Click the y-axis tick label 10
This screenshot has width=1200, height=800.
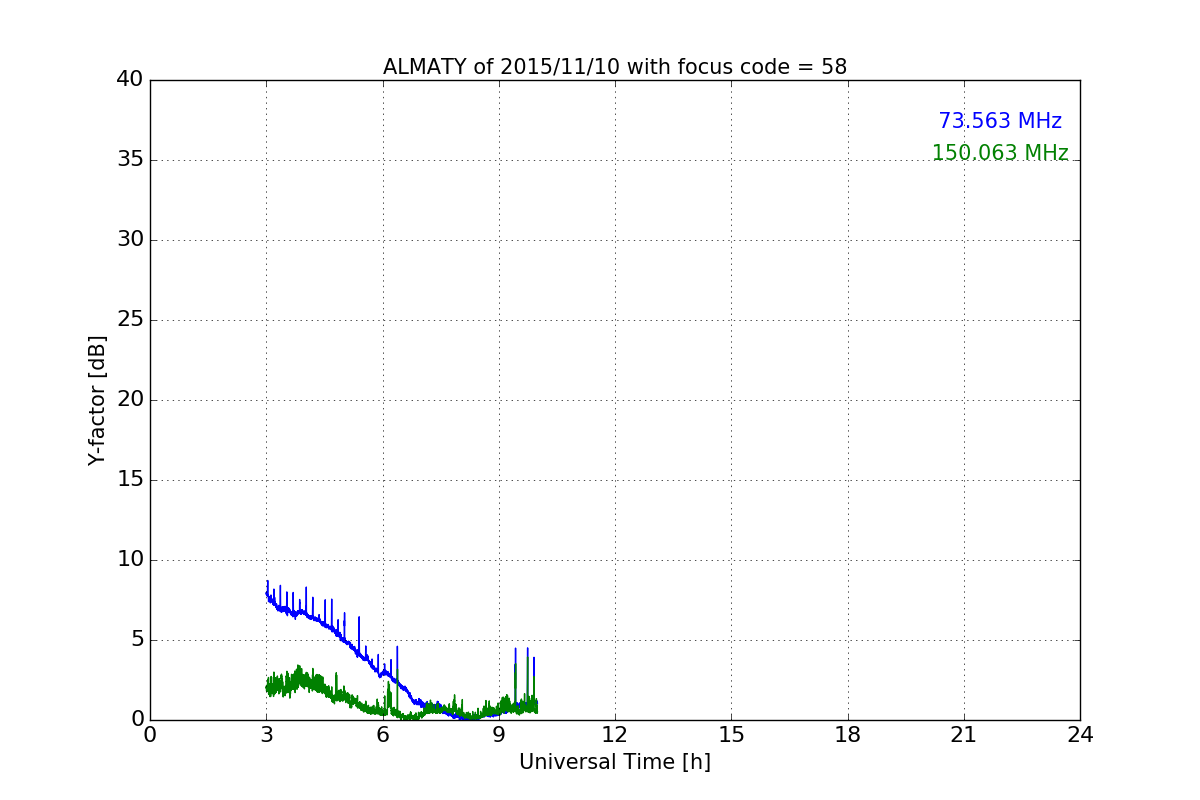(x=130, y=560)
